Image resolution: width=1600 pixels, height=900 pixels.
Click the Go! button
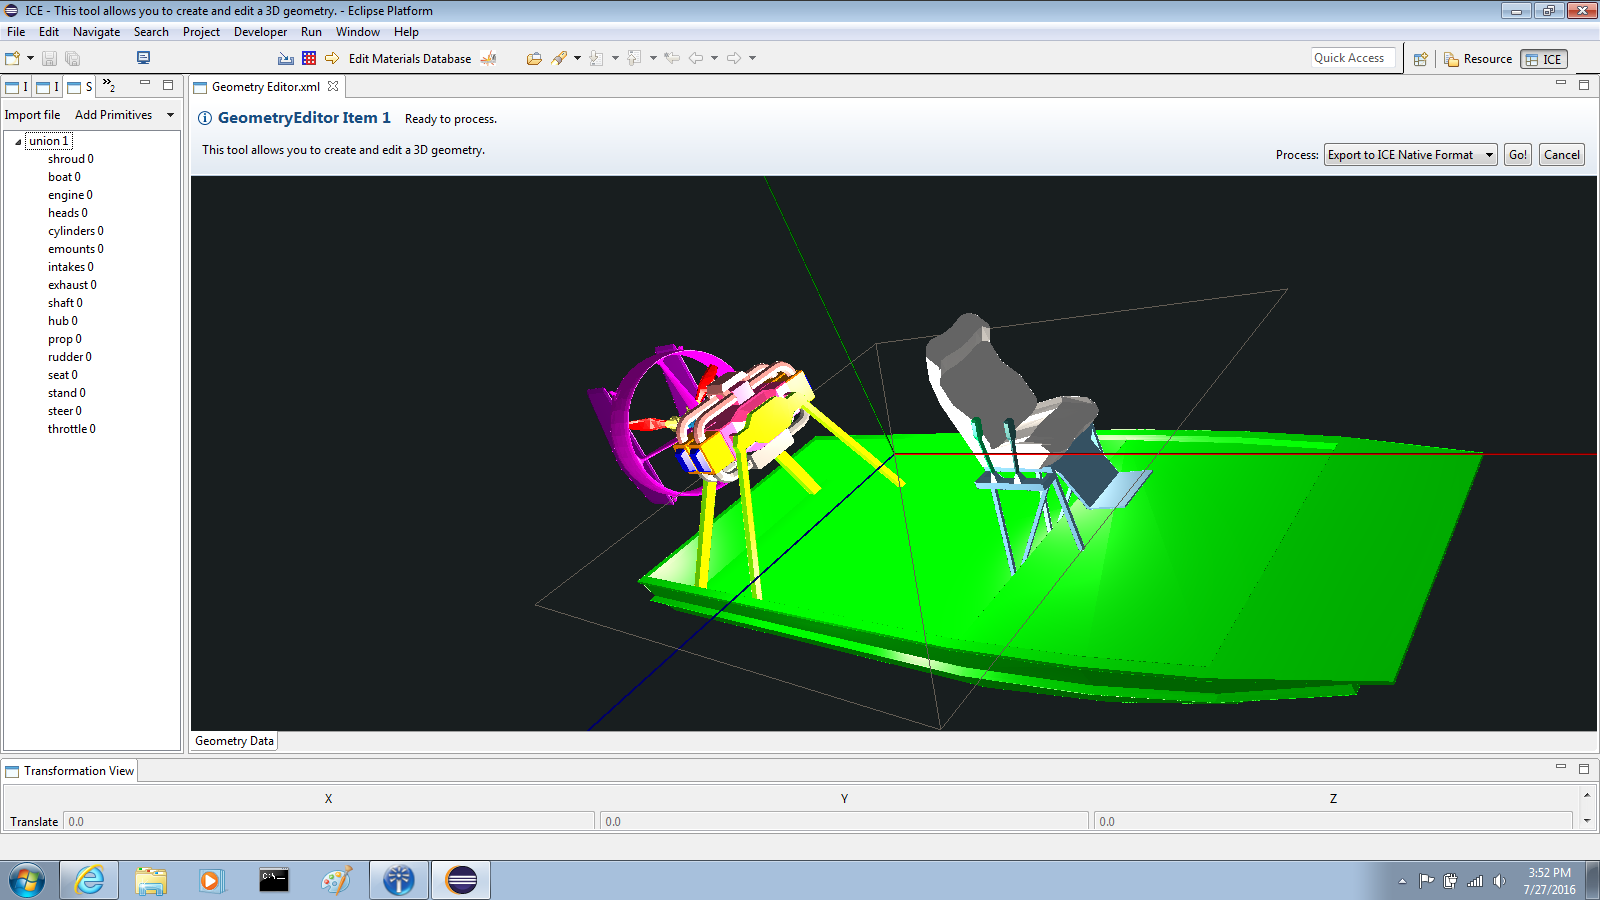(x=1517, y=155)
